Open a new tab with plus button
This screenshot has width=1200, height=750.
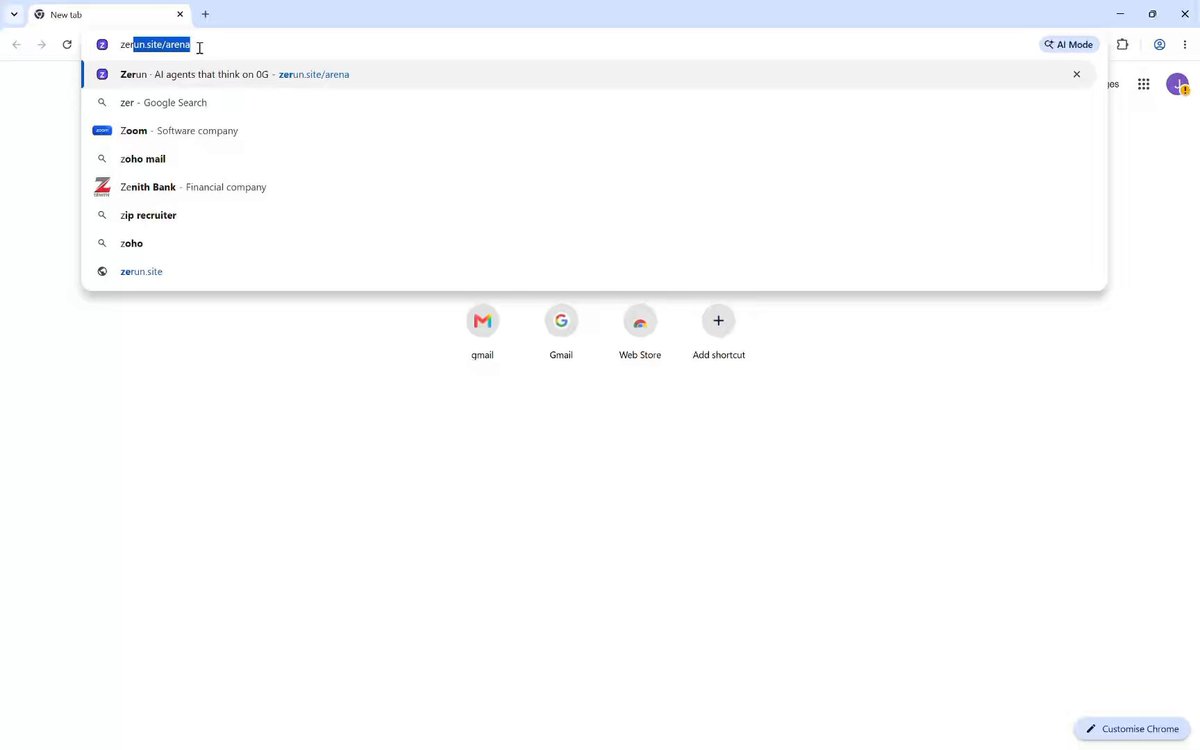tap(205, 15)
